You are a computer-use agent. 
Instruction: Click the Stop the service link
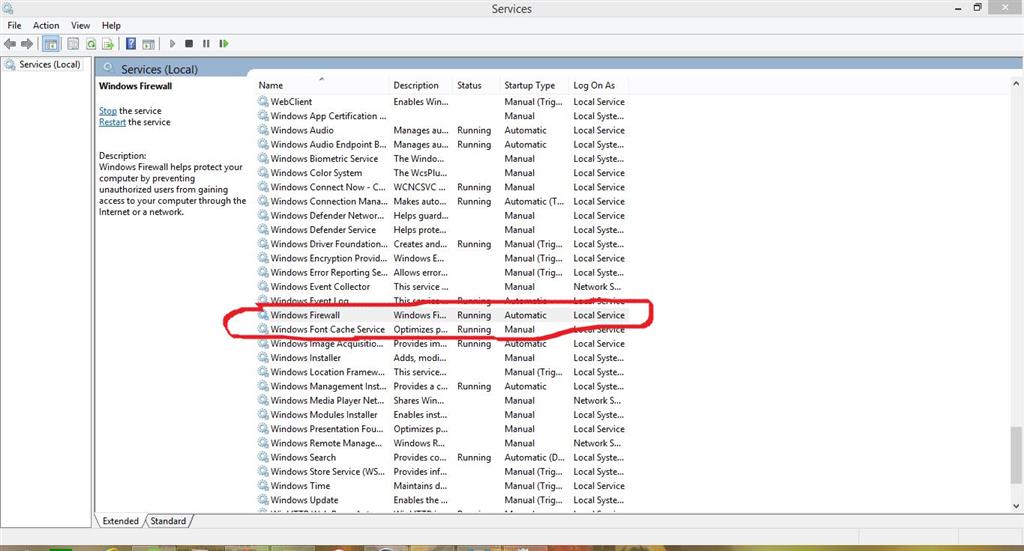[x=108, y=111]
